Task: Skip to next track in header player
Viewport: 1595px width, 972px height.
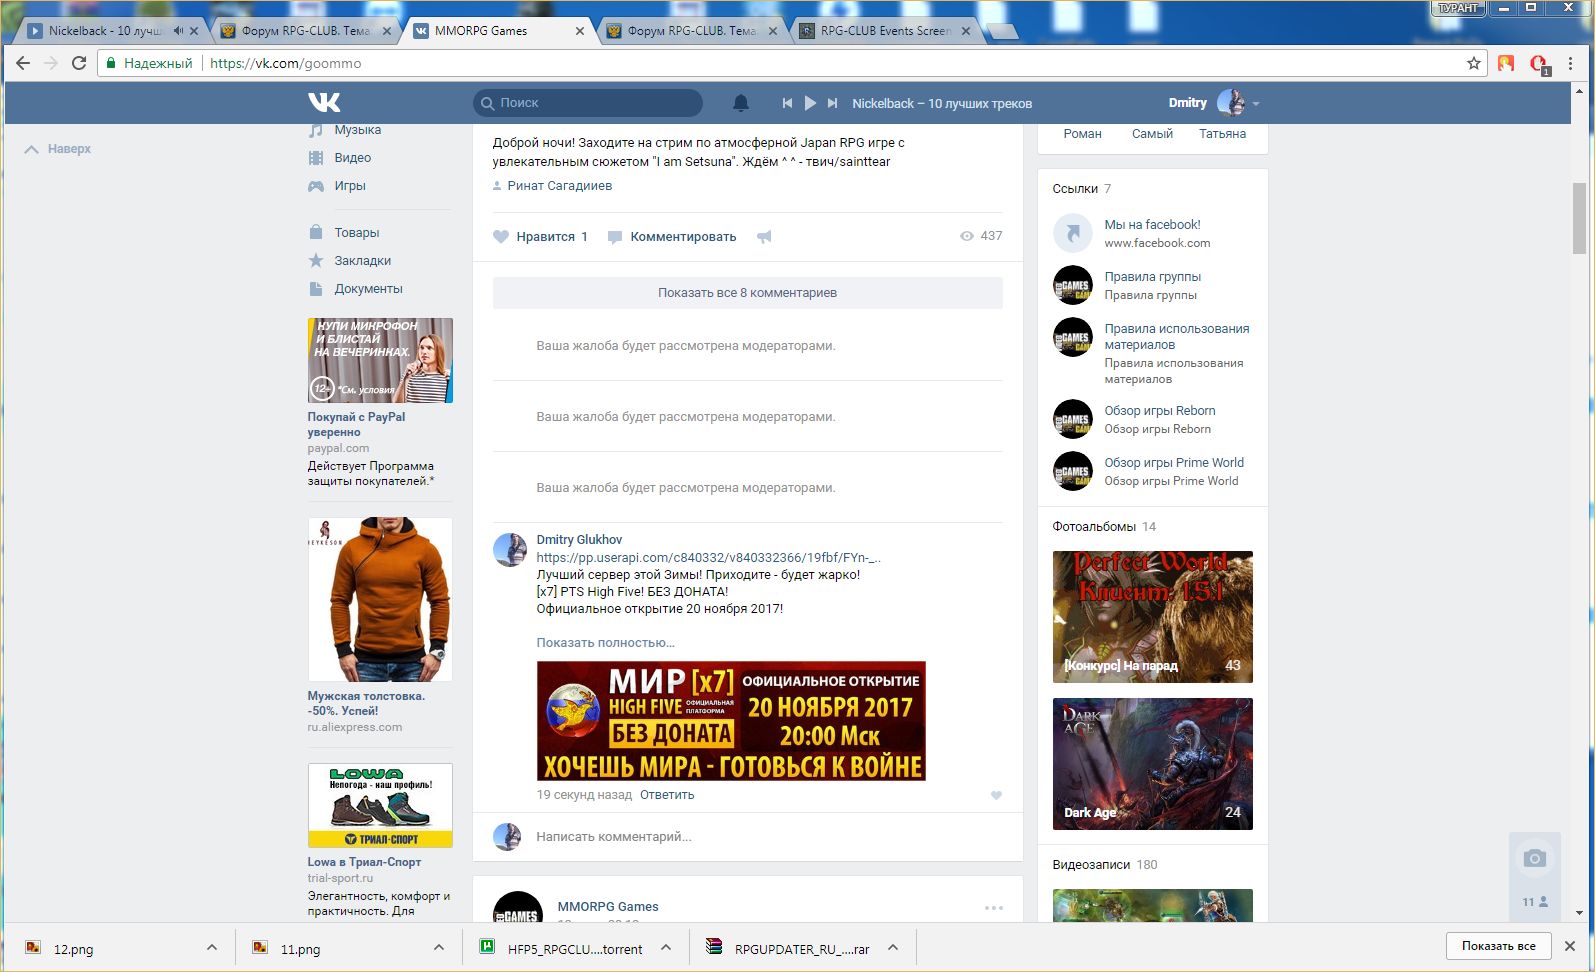Action: 832,103
